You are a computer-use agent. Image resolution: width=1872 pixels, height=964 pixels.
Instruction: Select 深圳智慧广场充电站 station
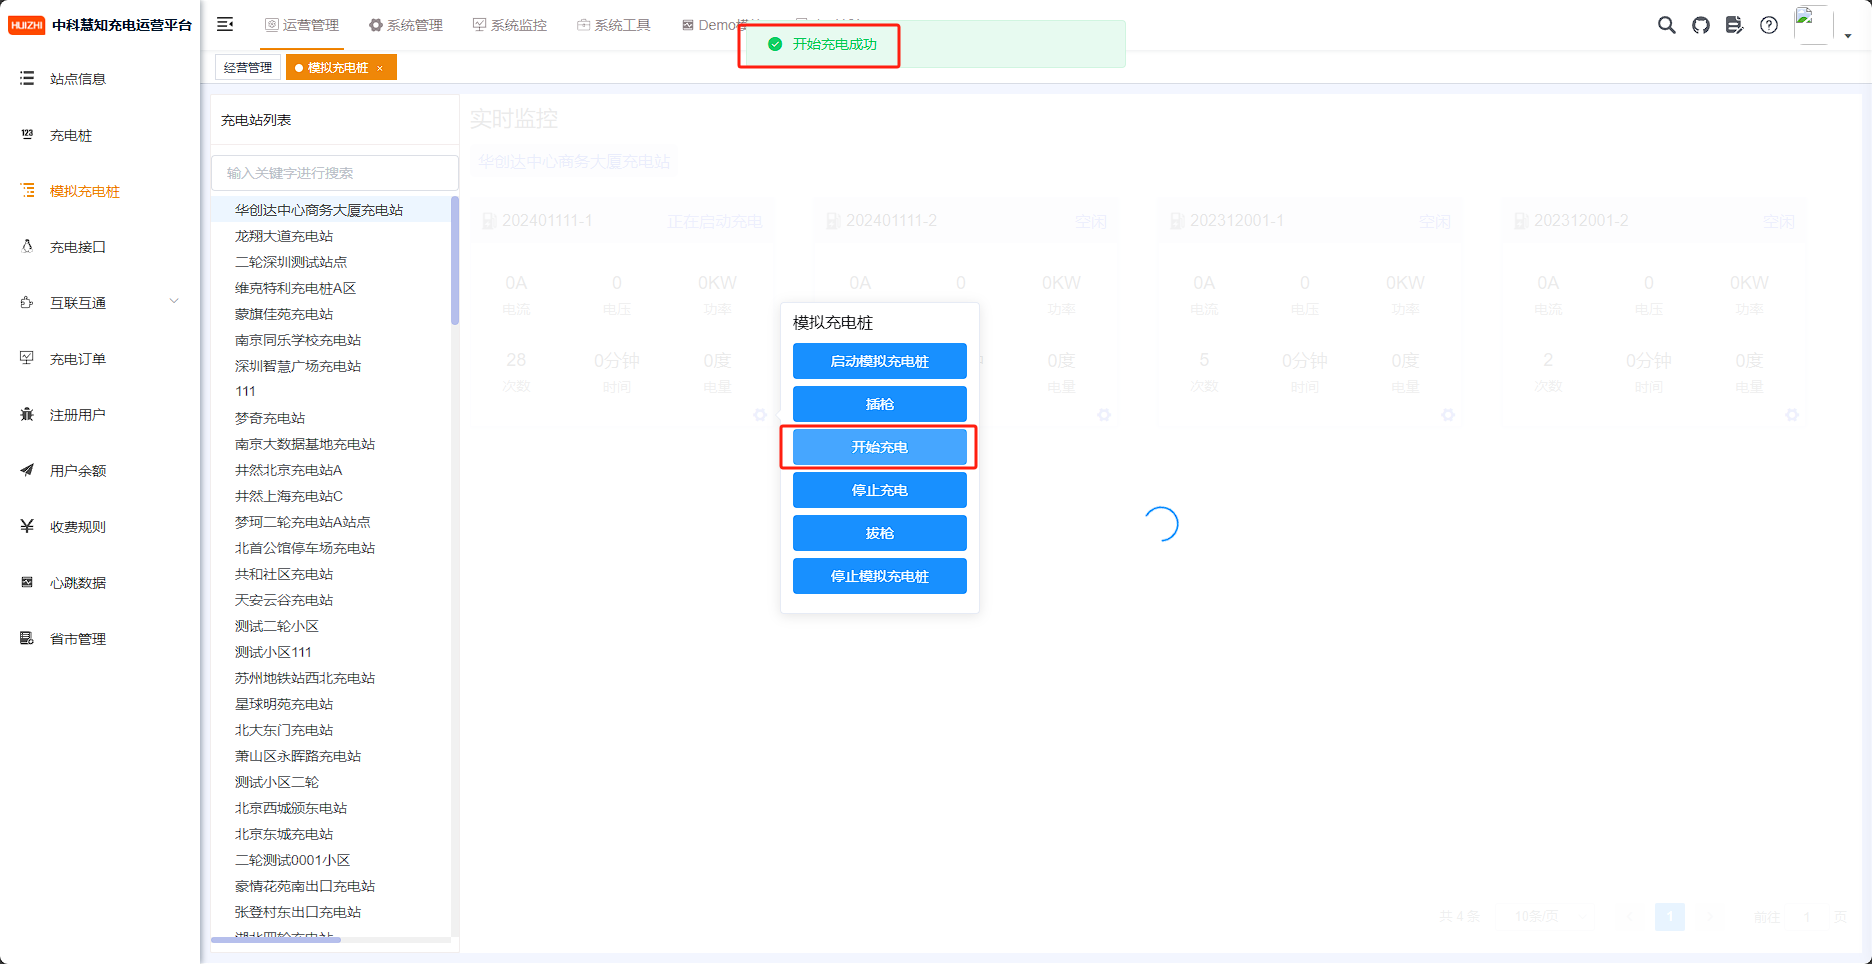(298, 366)
